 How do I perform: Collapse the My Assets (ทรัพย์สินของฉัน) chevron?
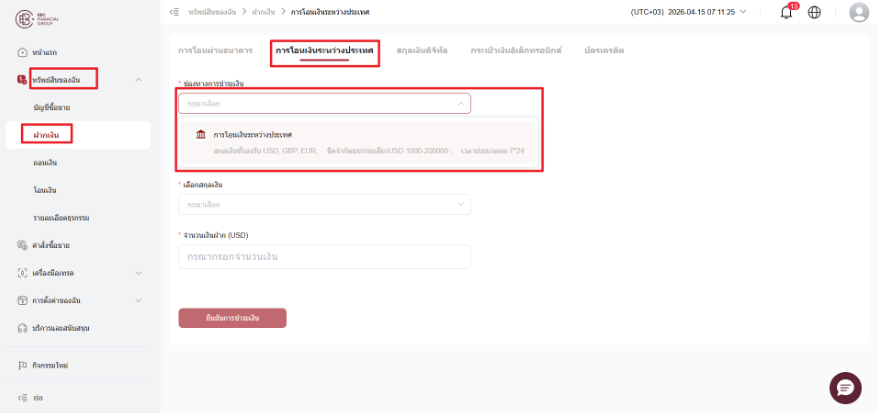pyautogui.click(x=139, y=80)
